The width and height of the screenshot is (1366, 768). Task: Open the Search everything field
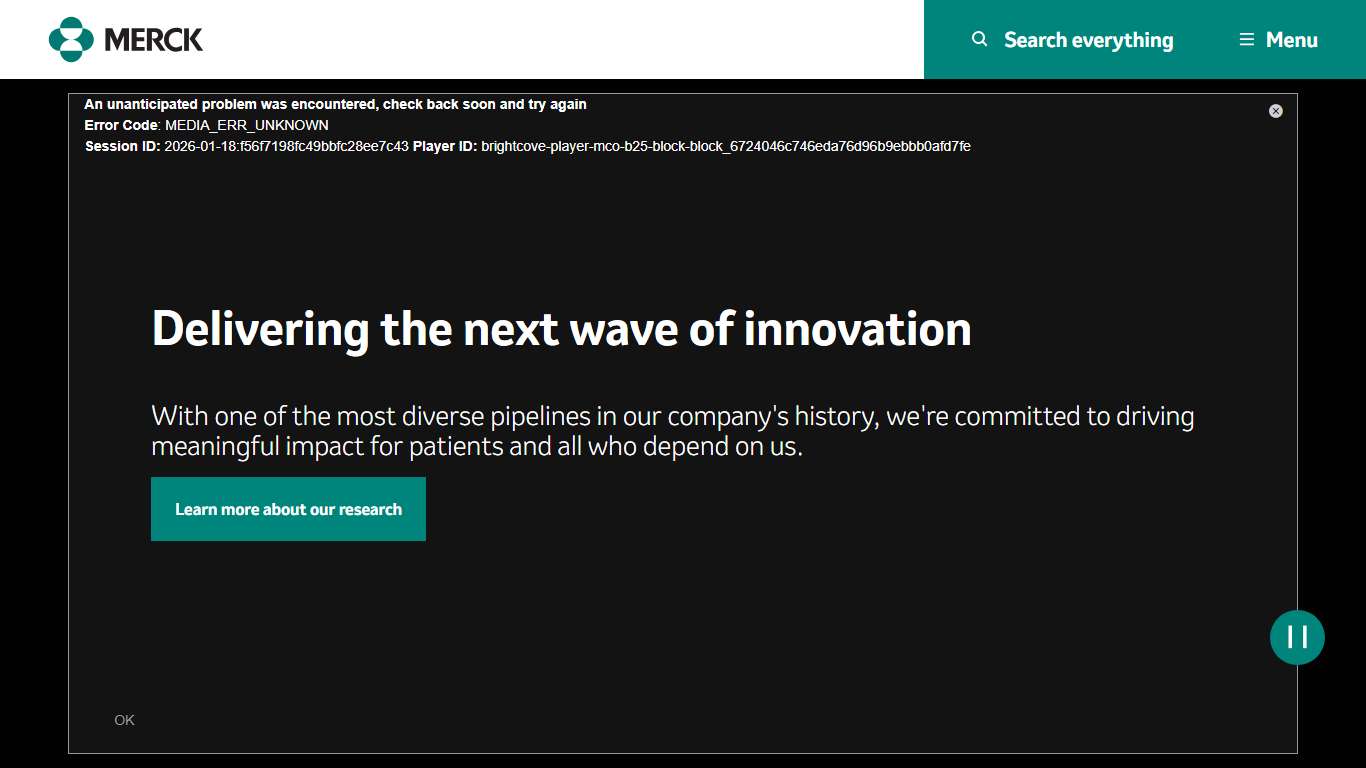[1088, 40]
